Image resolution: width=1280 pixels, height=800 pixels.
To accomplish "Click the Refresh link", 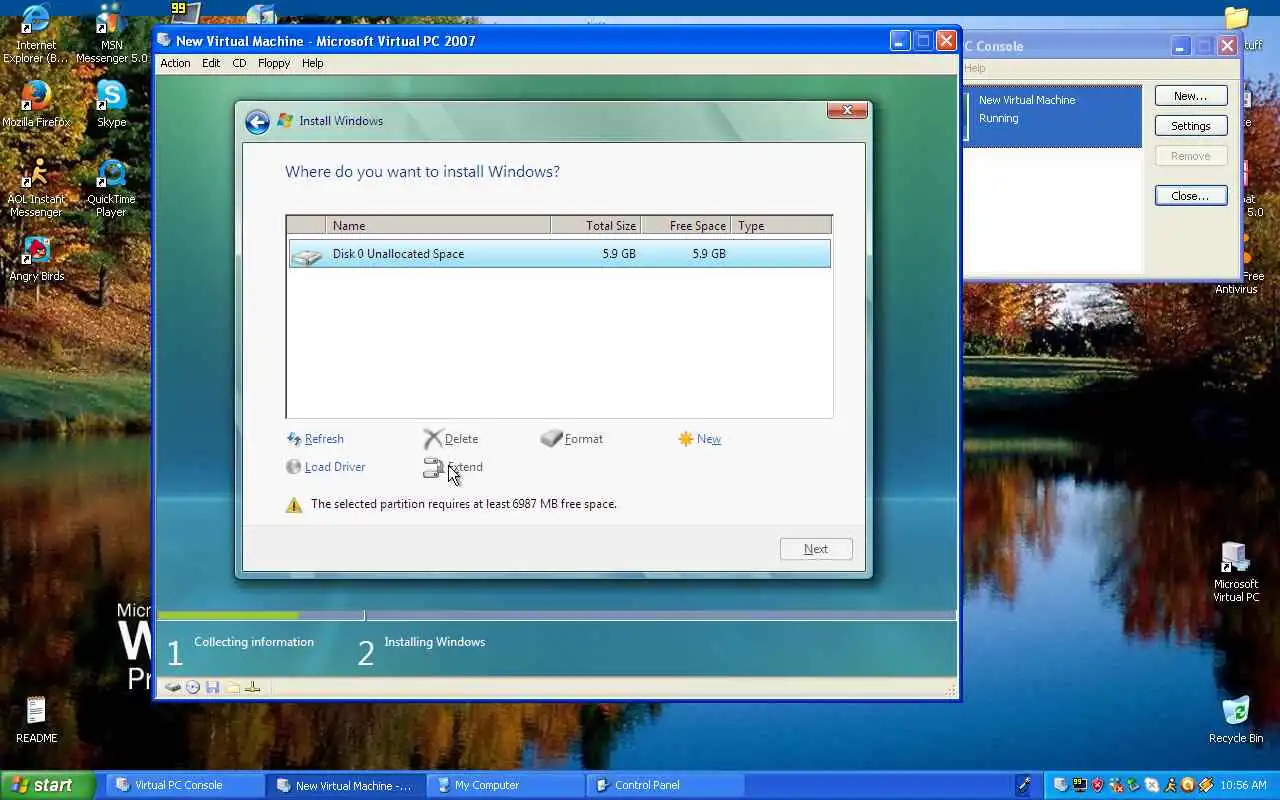I will click(x=324, y=439).
